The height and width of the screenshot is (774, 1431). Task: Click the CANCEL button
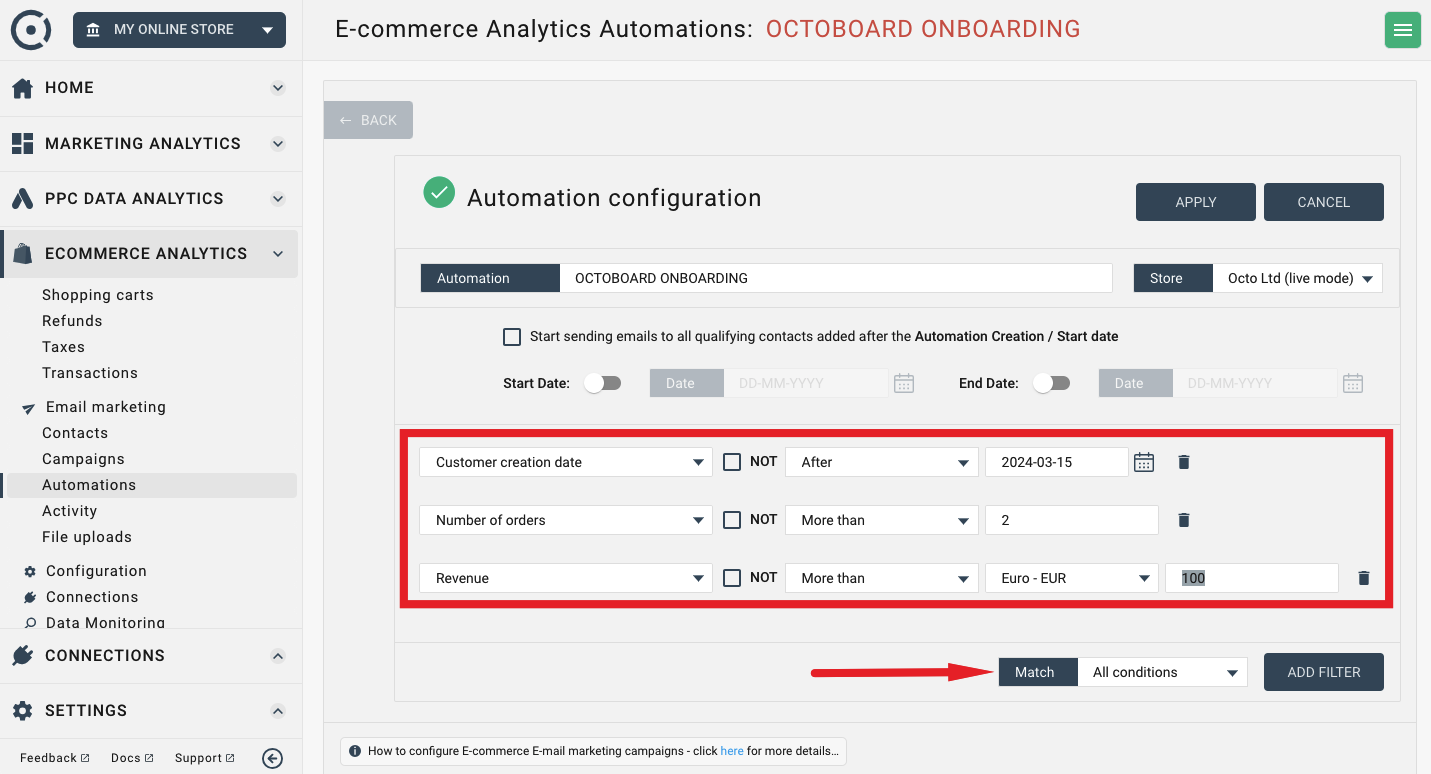[x=1324, y=202]
